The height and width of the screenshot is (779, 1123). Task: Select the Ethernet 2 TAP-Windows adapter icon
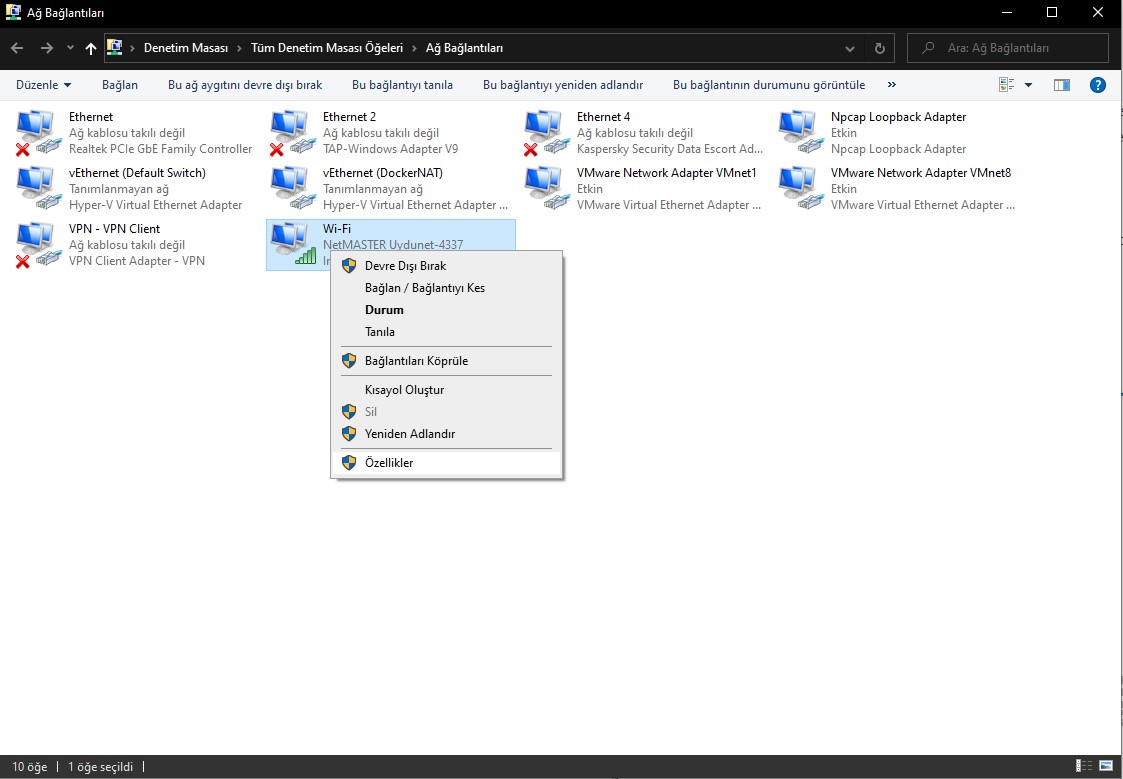[x=292, y=132]
